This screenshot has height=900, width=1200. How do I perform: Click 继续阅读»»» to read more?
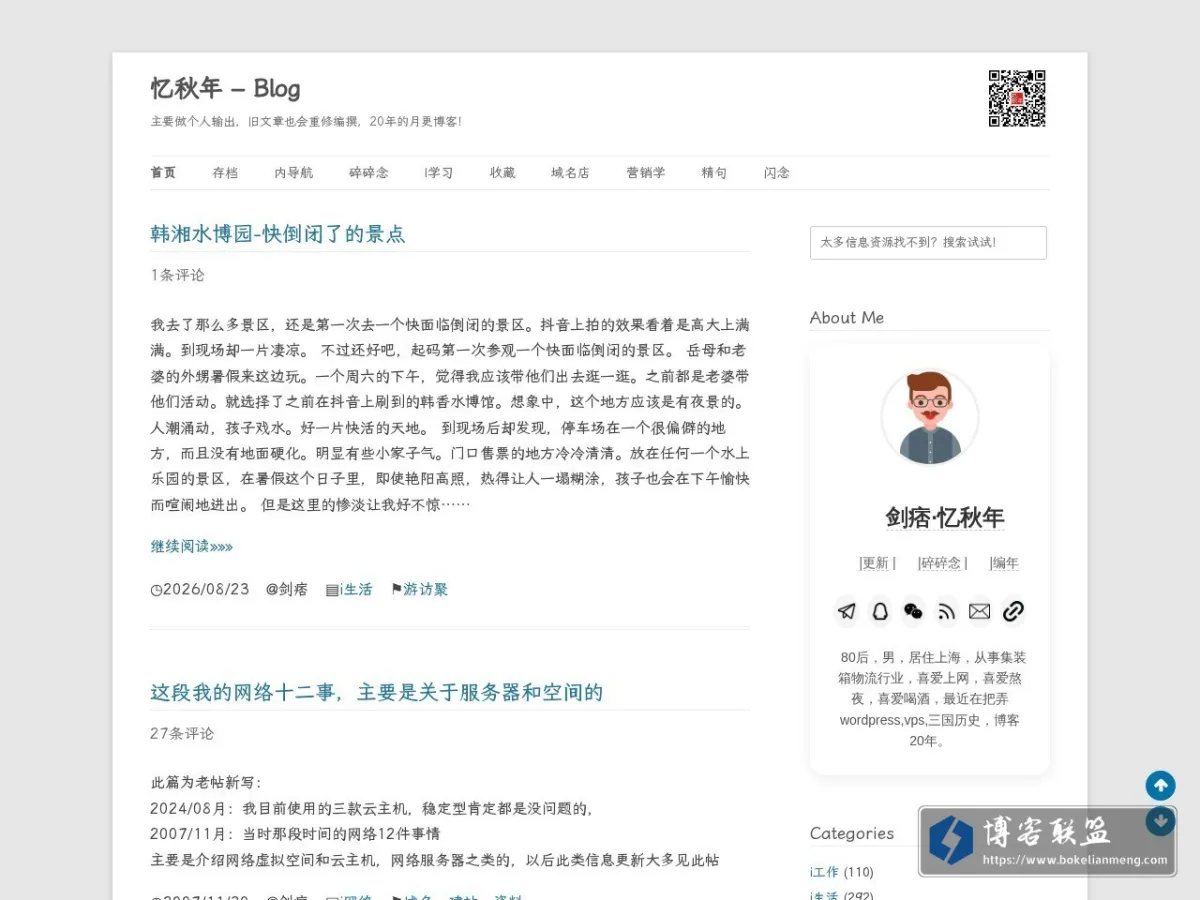pos(192,546)
